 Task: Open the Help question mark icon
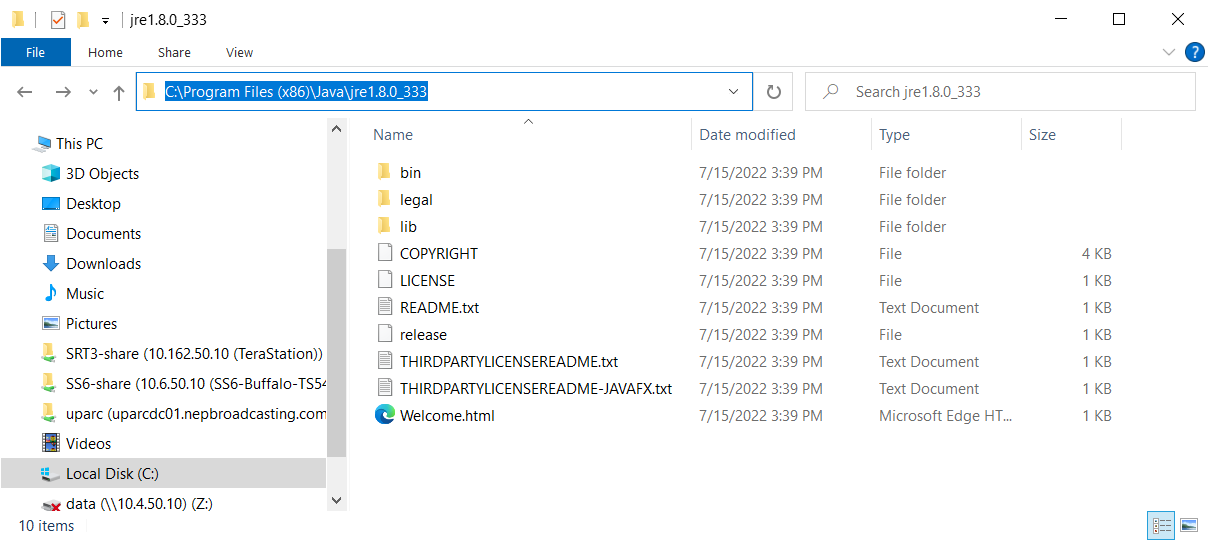[x=1194, y=52]
